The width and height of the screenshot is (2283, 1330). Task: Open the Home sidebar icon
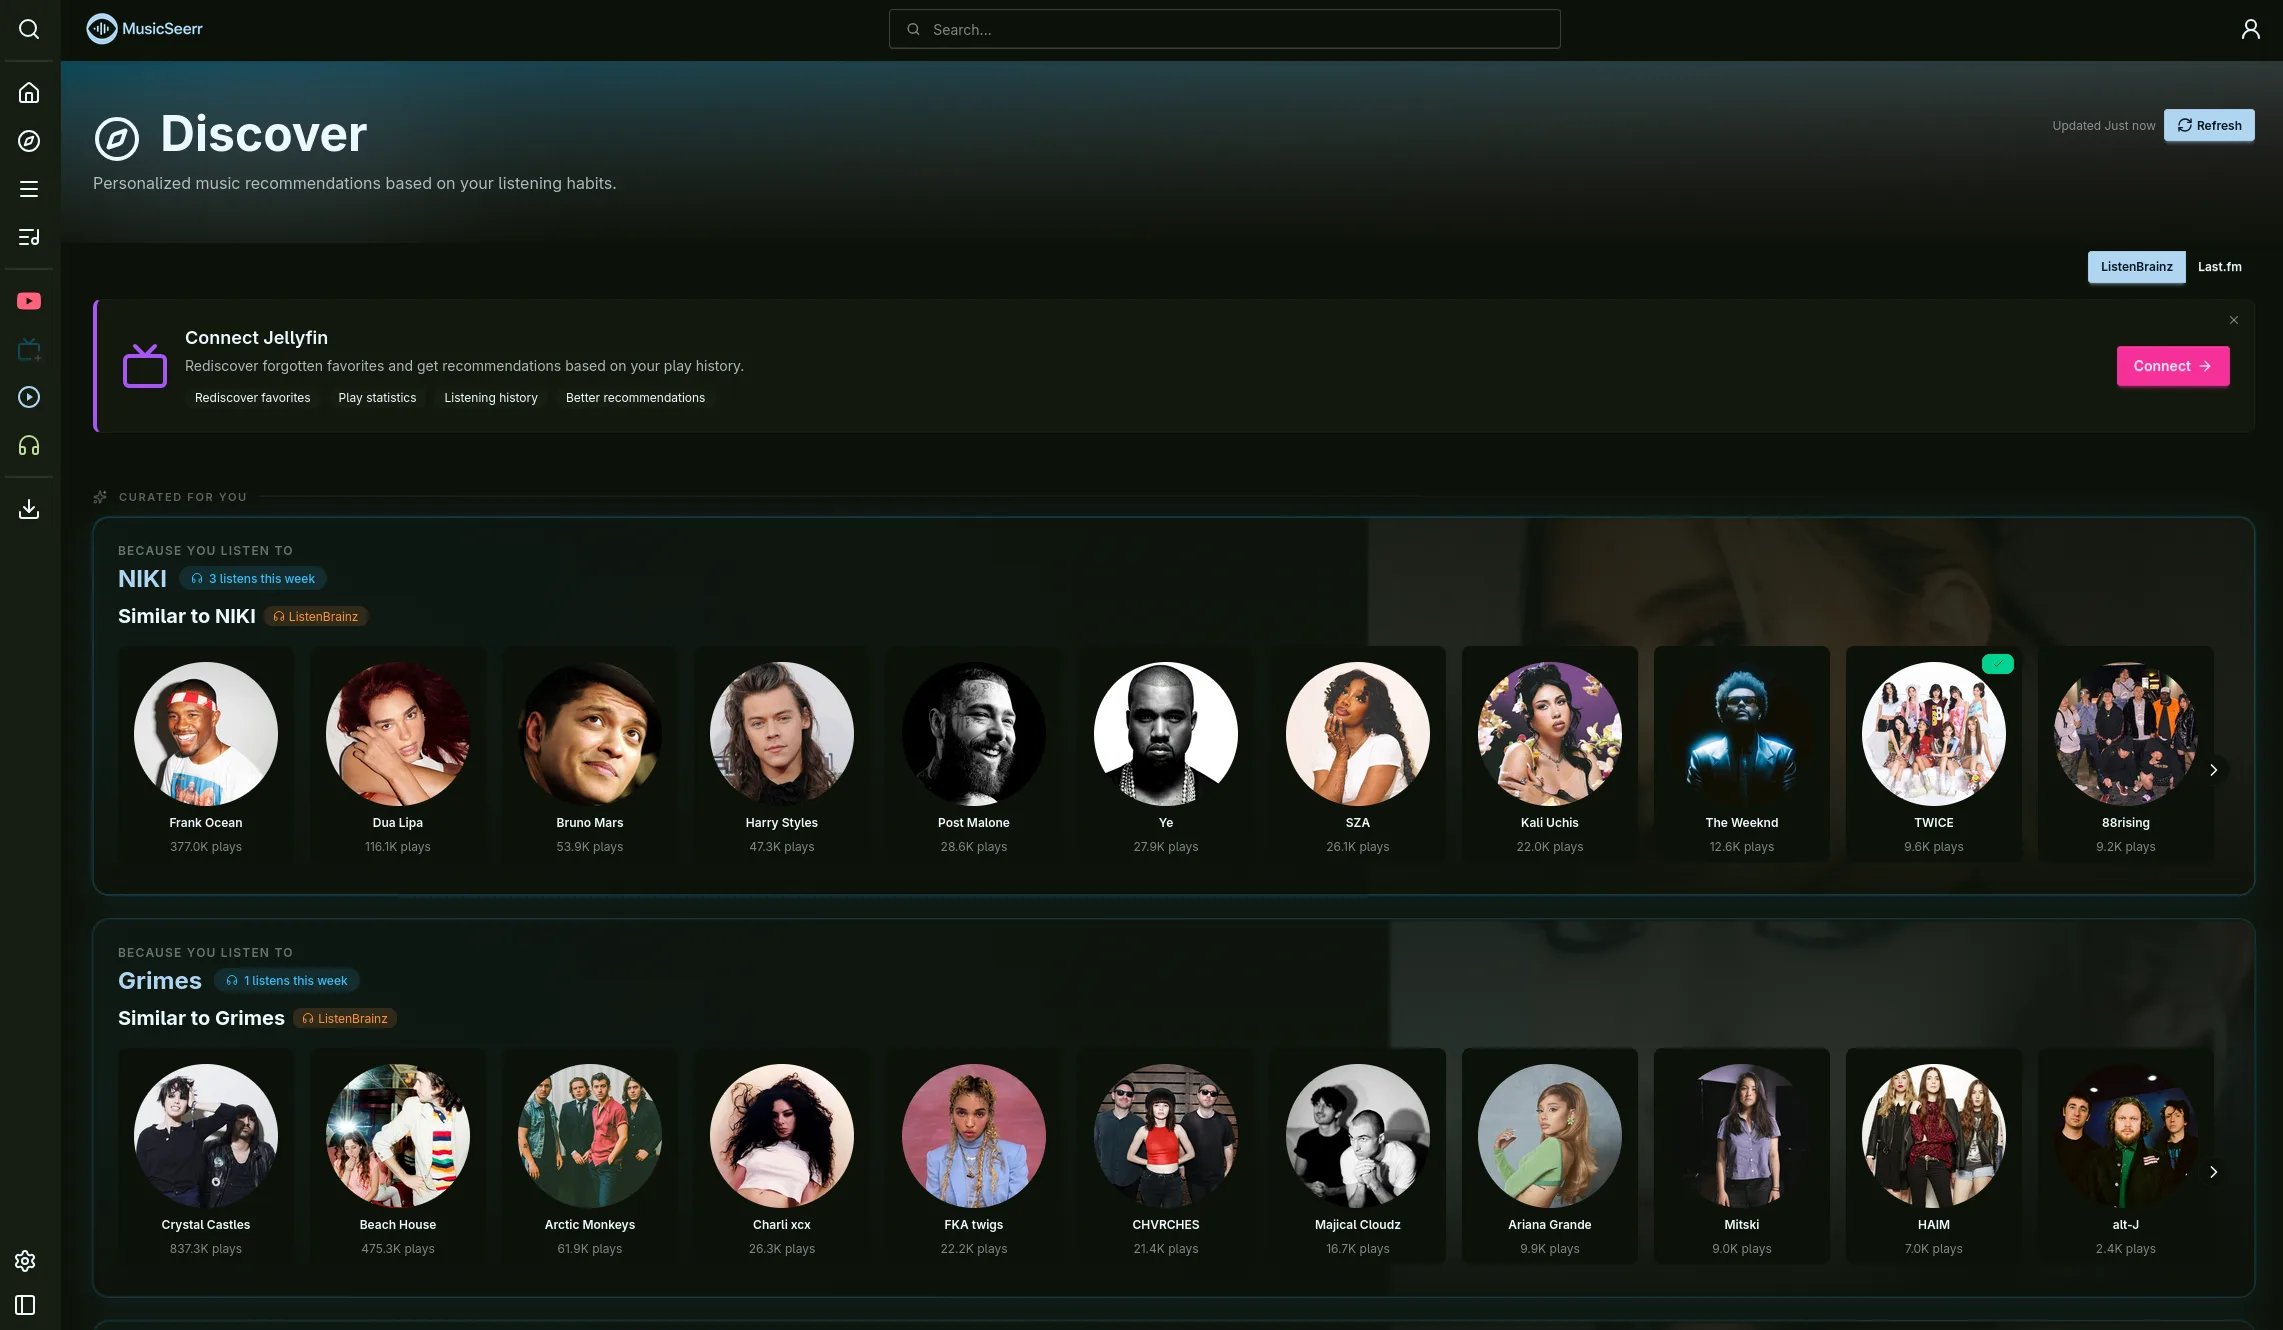[29, 93]
